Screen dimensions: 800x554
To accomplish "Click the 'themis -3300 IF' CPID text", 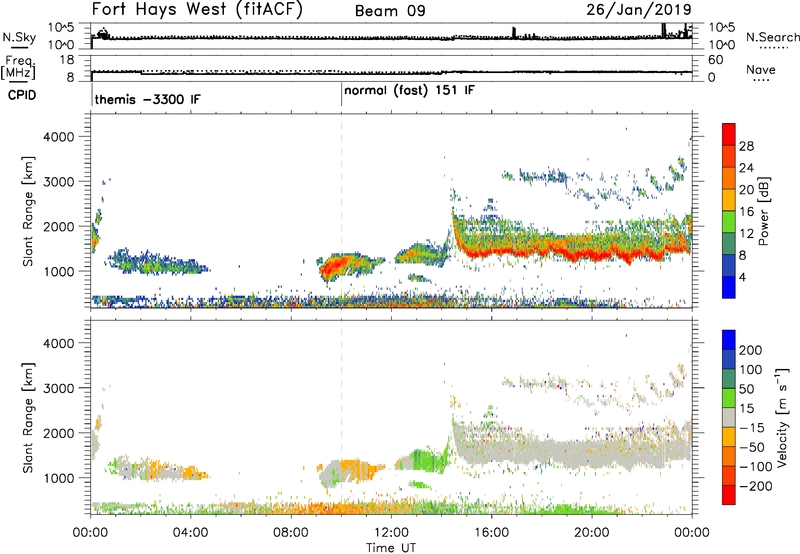I will point(147,99).
